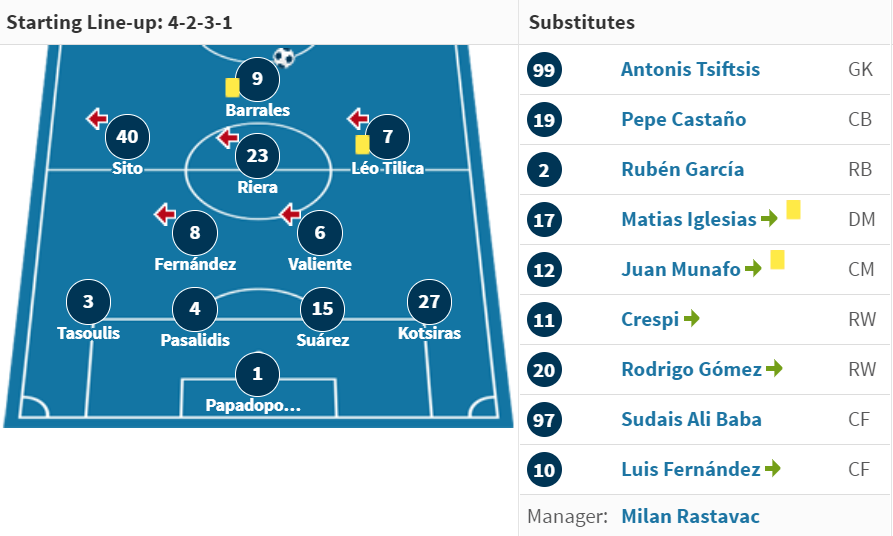Click the number 23 Riera circle
This screenshot has height=536, width=893.
(257, 156)
